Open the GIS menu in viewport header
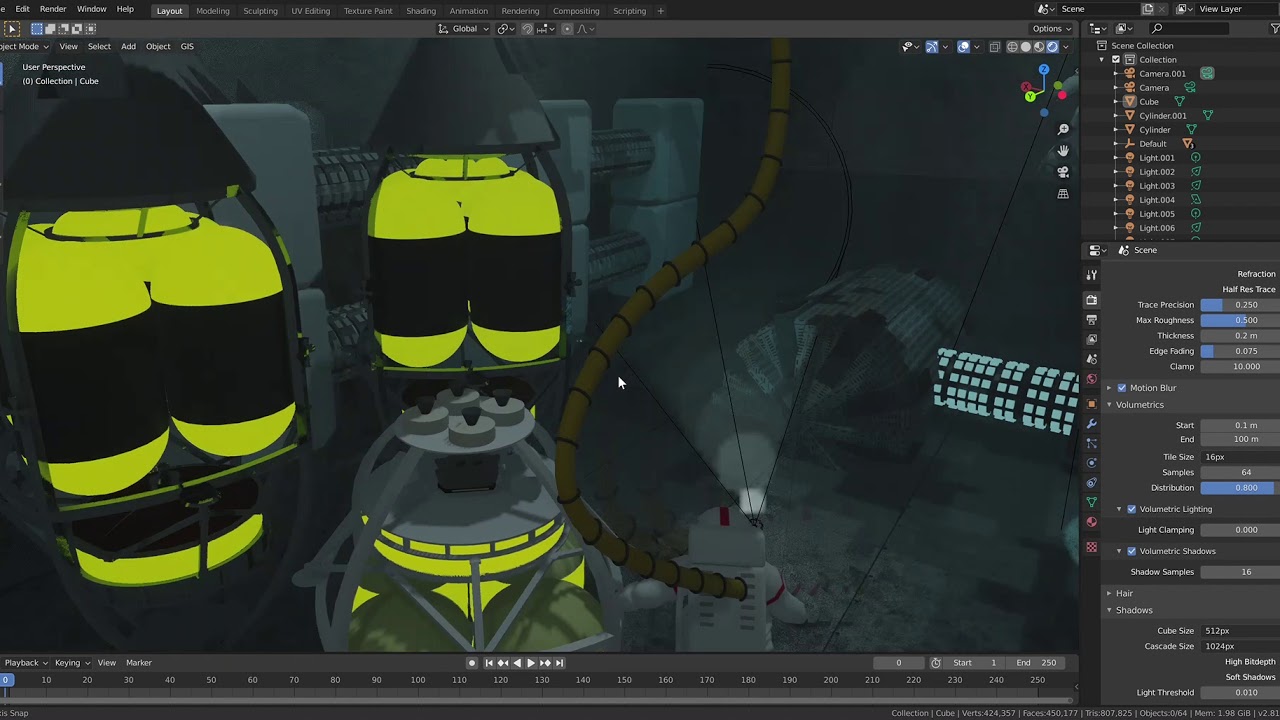Viewport: 1280px width, 720px height. 187,46
